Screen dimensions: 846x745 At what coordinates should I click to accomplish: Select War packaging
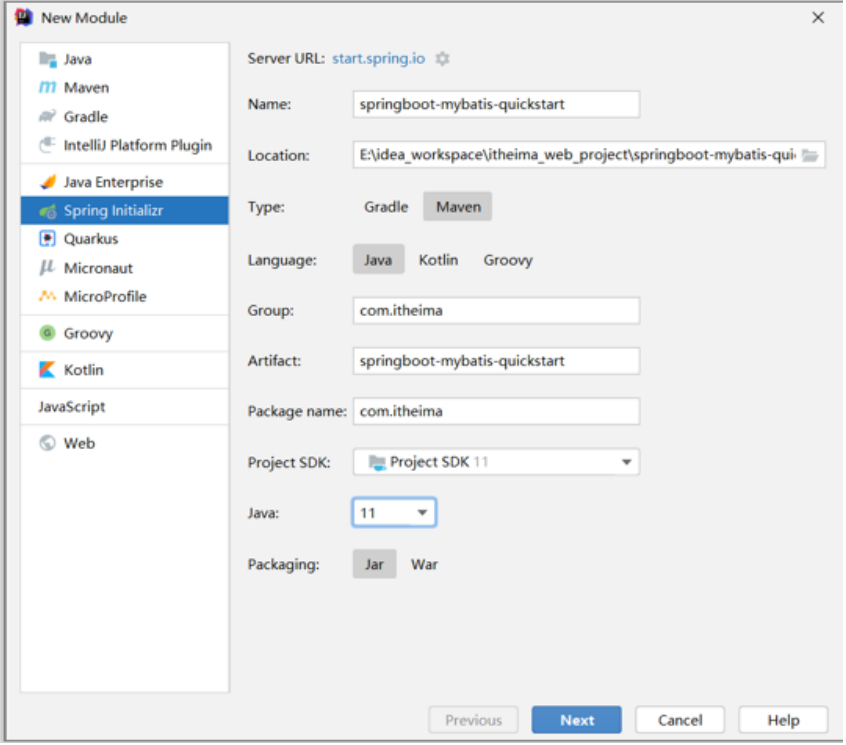tap(425, 565)
